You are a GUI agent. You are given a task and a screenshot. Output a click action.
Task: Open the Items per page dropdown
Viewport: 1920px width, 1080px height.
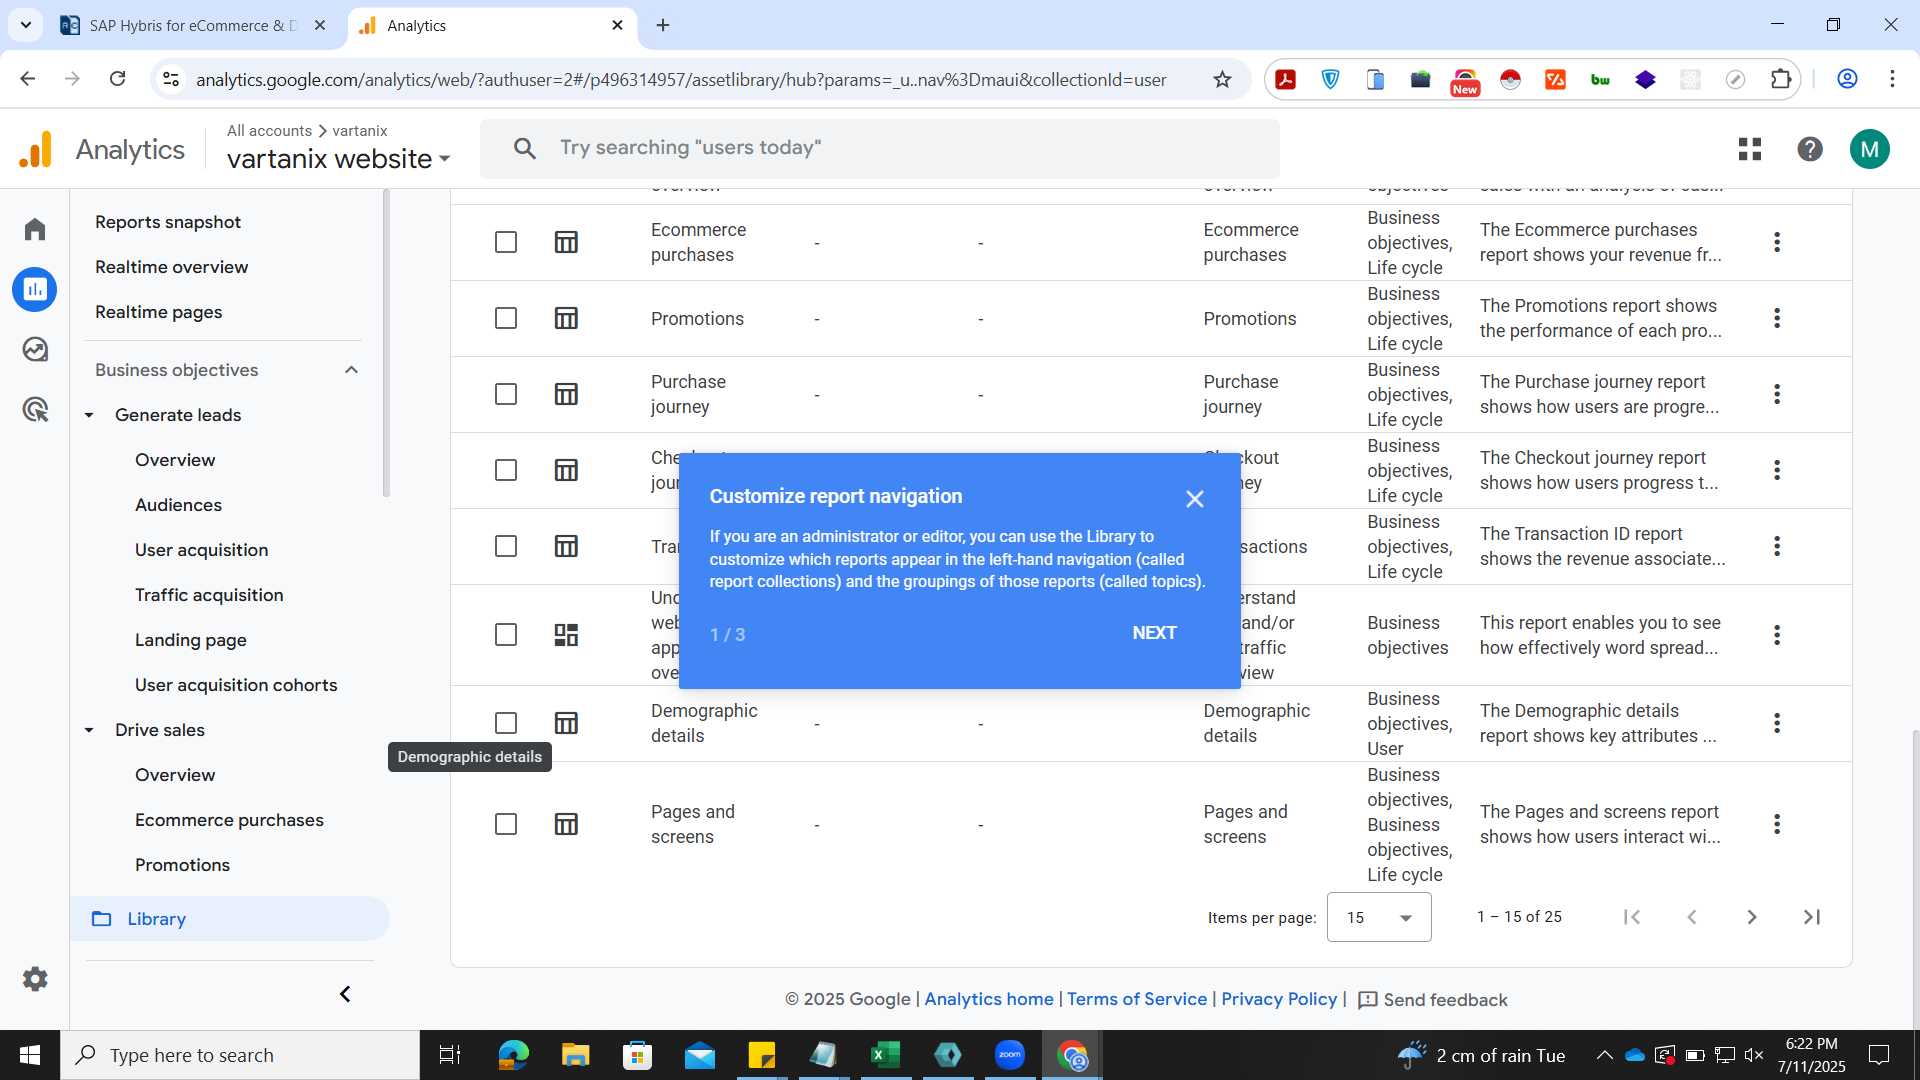click(1379, 917)
